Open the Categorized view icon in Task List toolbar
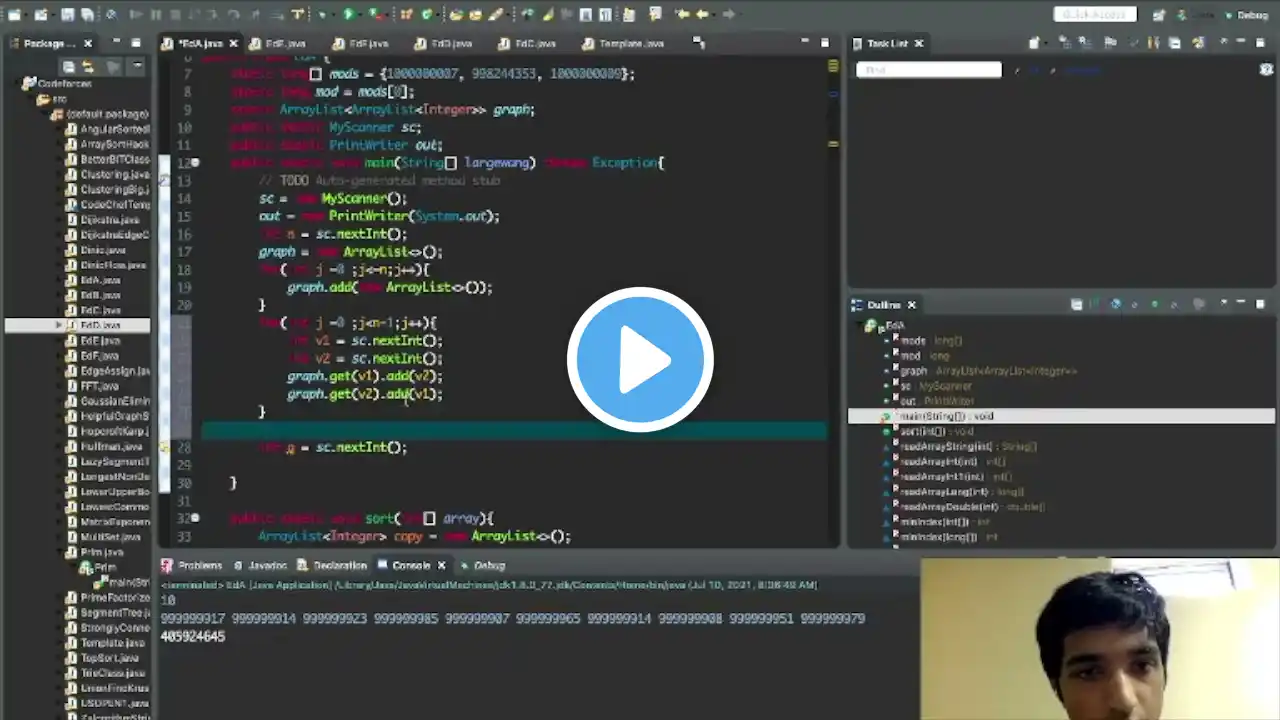The image size is (1280, 720). (1067, 43)
